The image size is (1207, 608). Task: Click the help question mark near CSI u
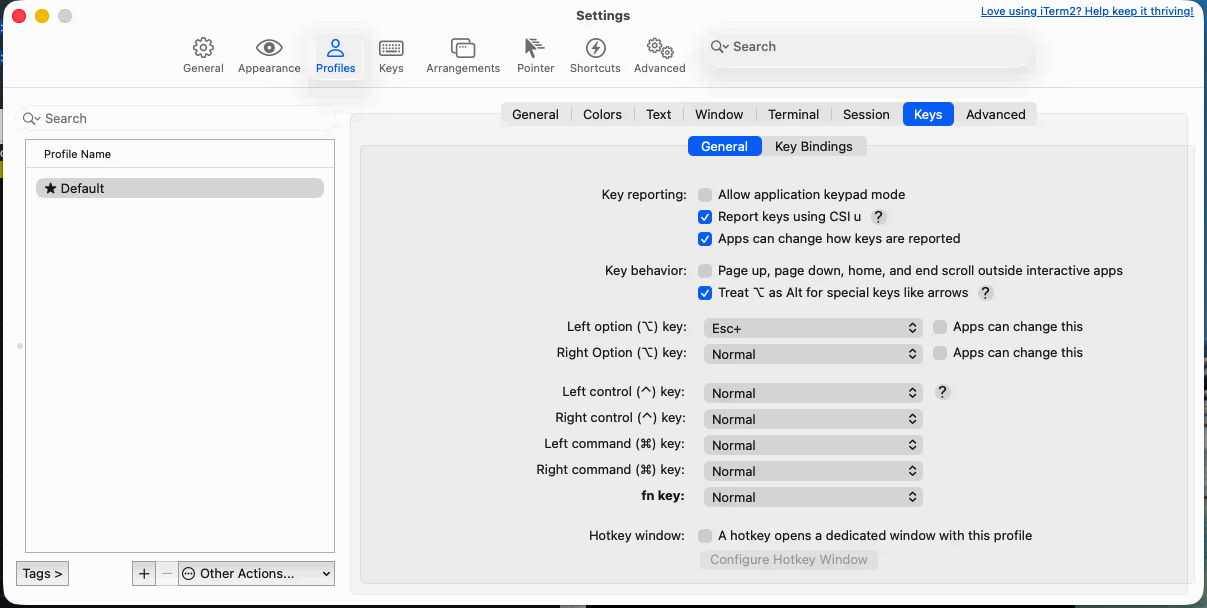coord(878,216)
